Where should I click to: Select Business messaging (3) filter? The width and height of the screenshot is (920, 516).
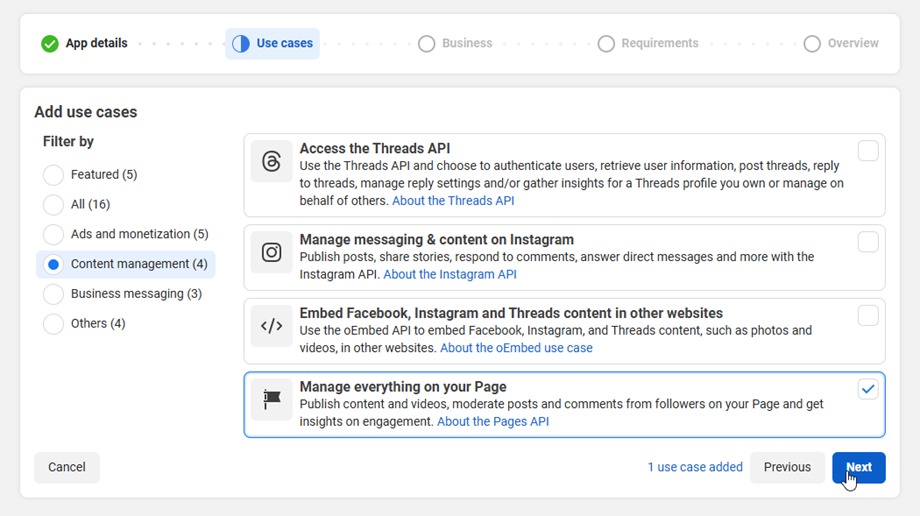pos(53,294)
